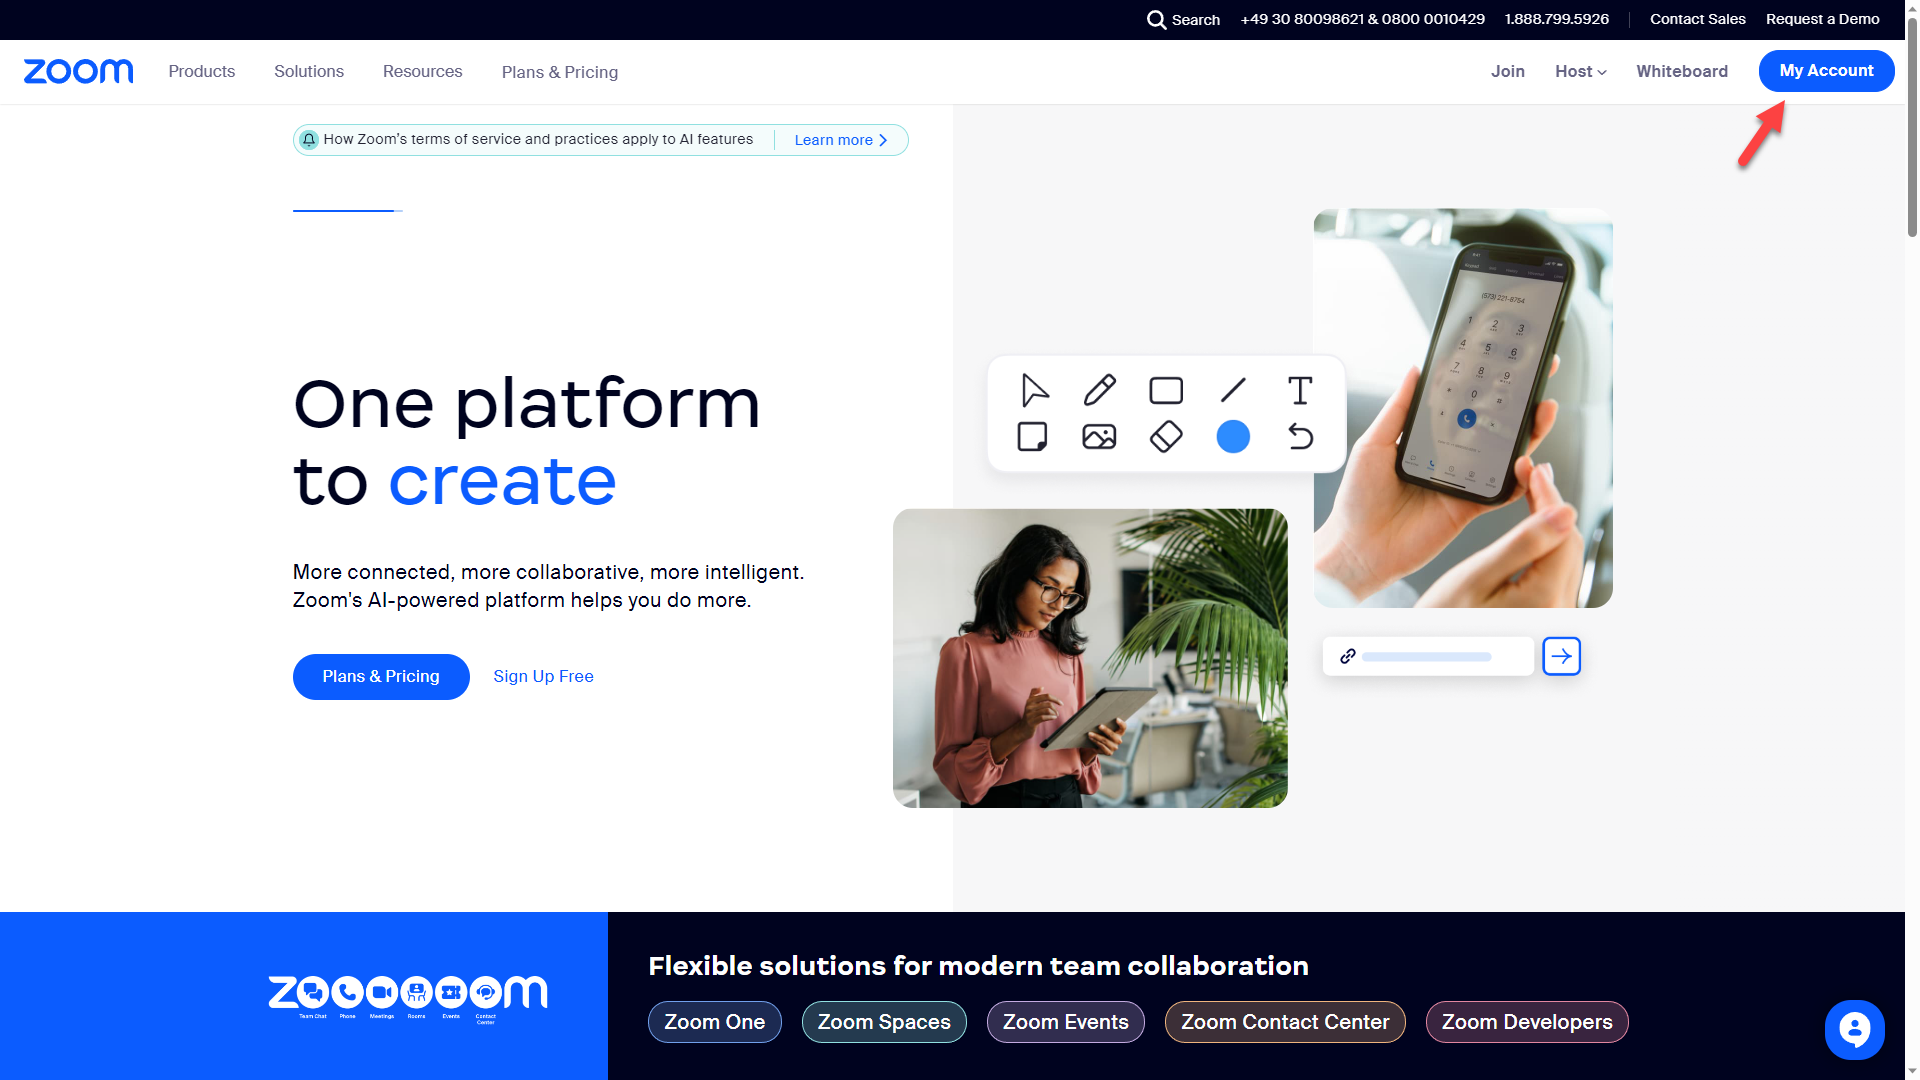Select the text tool icon
The width and height of the screenshot is (1920, 1080).
[x=1298, y=388]
